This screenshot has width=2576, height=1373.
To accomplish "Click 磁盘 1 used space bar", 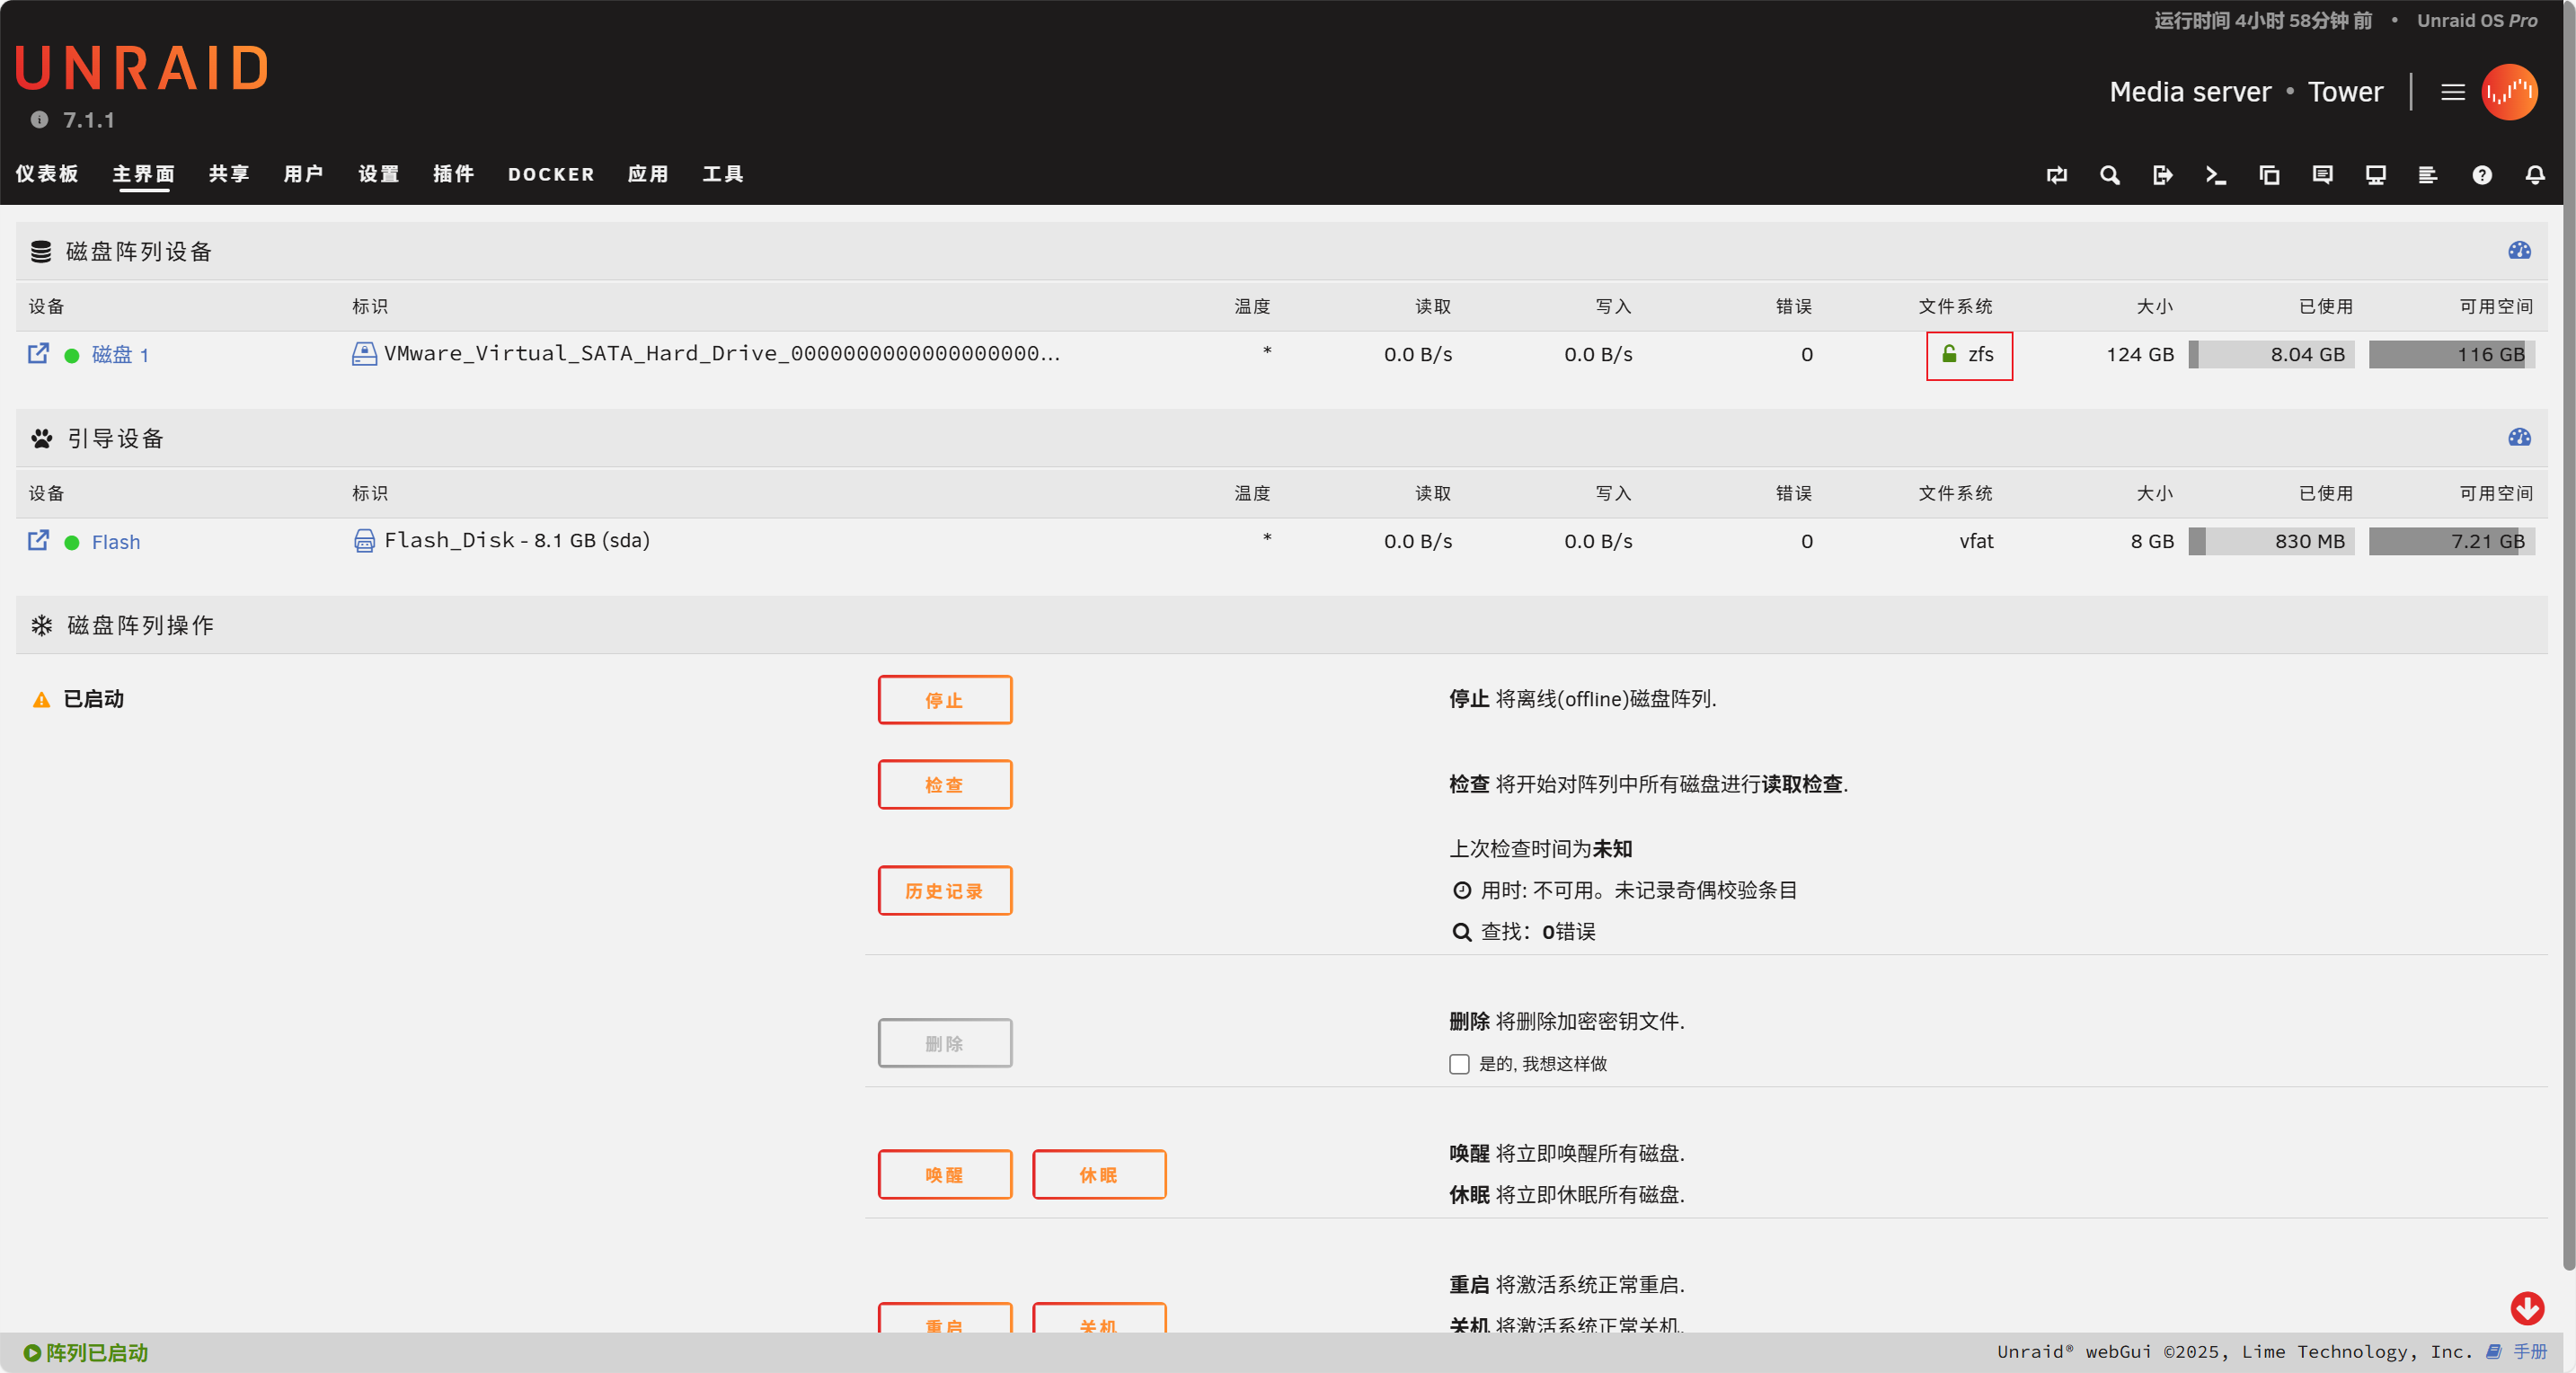I will (x=2271, y=355).
